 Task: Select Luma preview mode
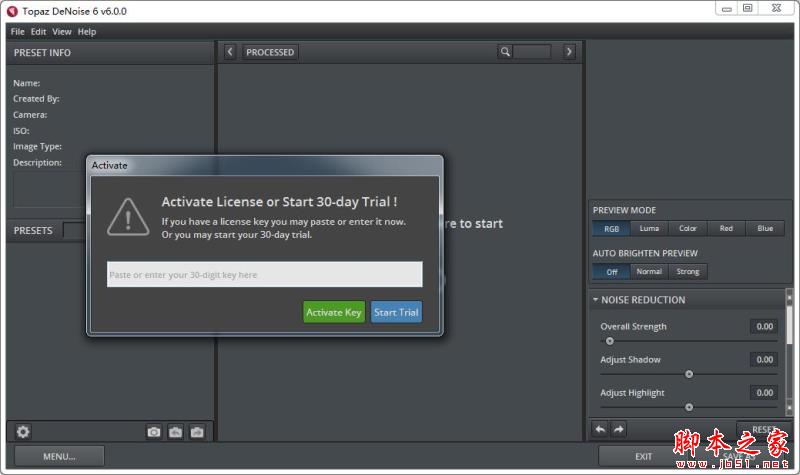(649, 229)
